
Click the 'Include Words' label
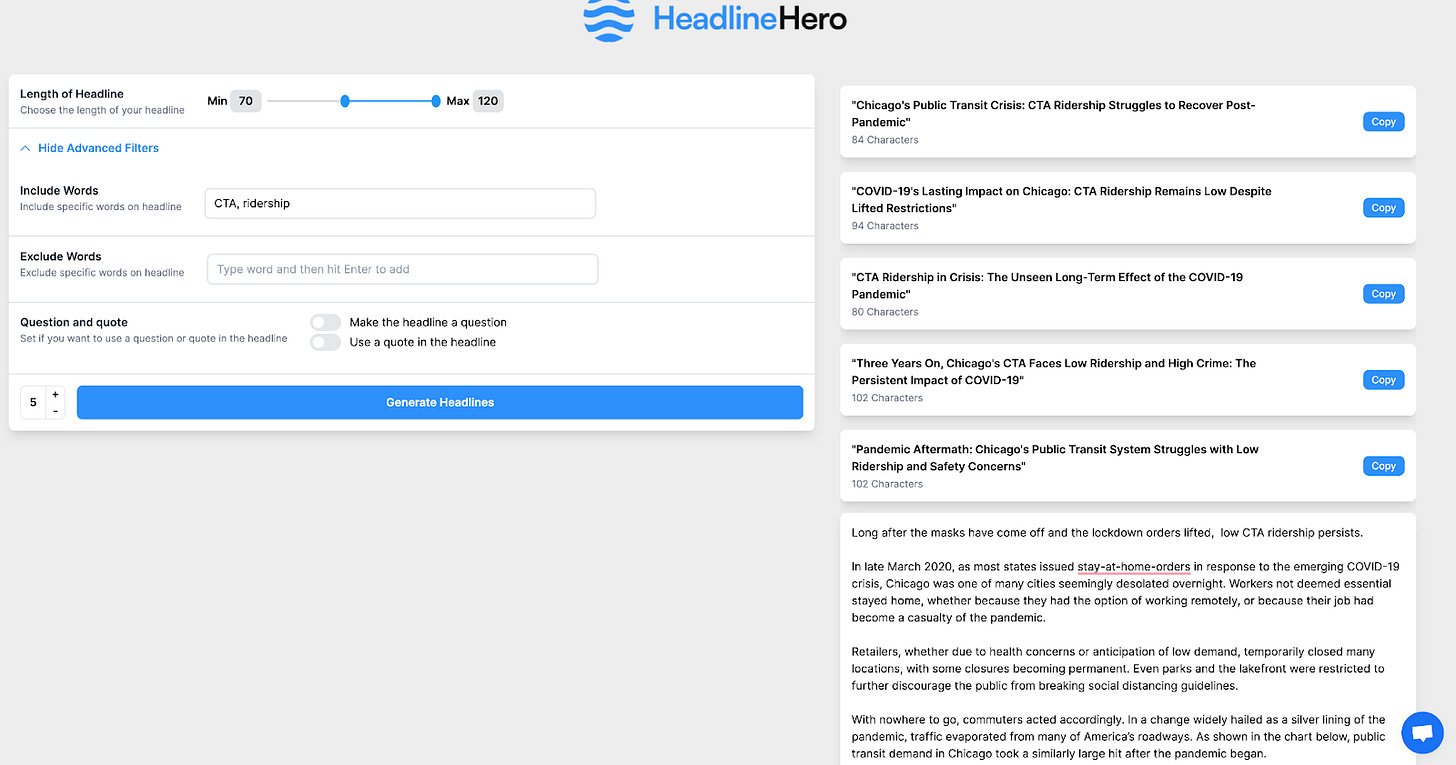point(59,190)
